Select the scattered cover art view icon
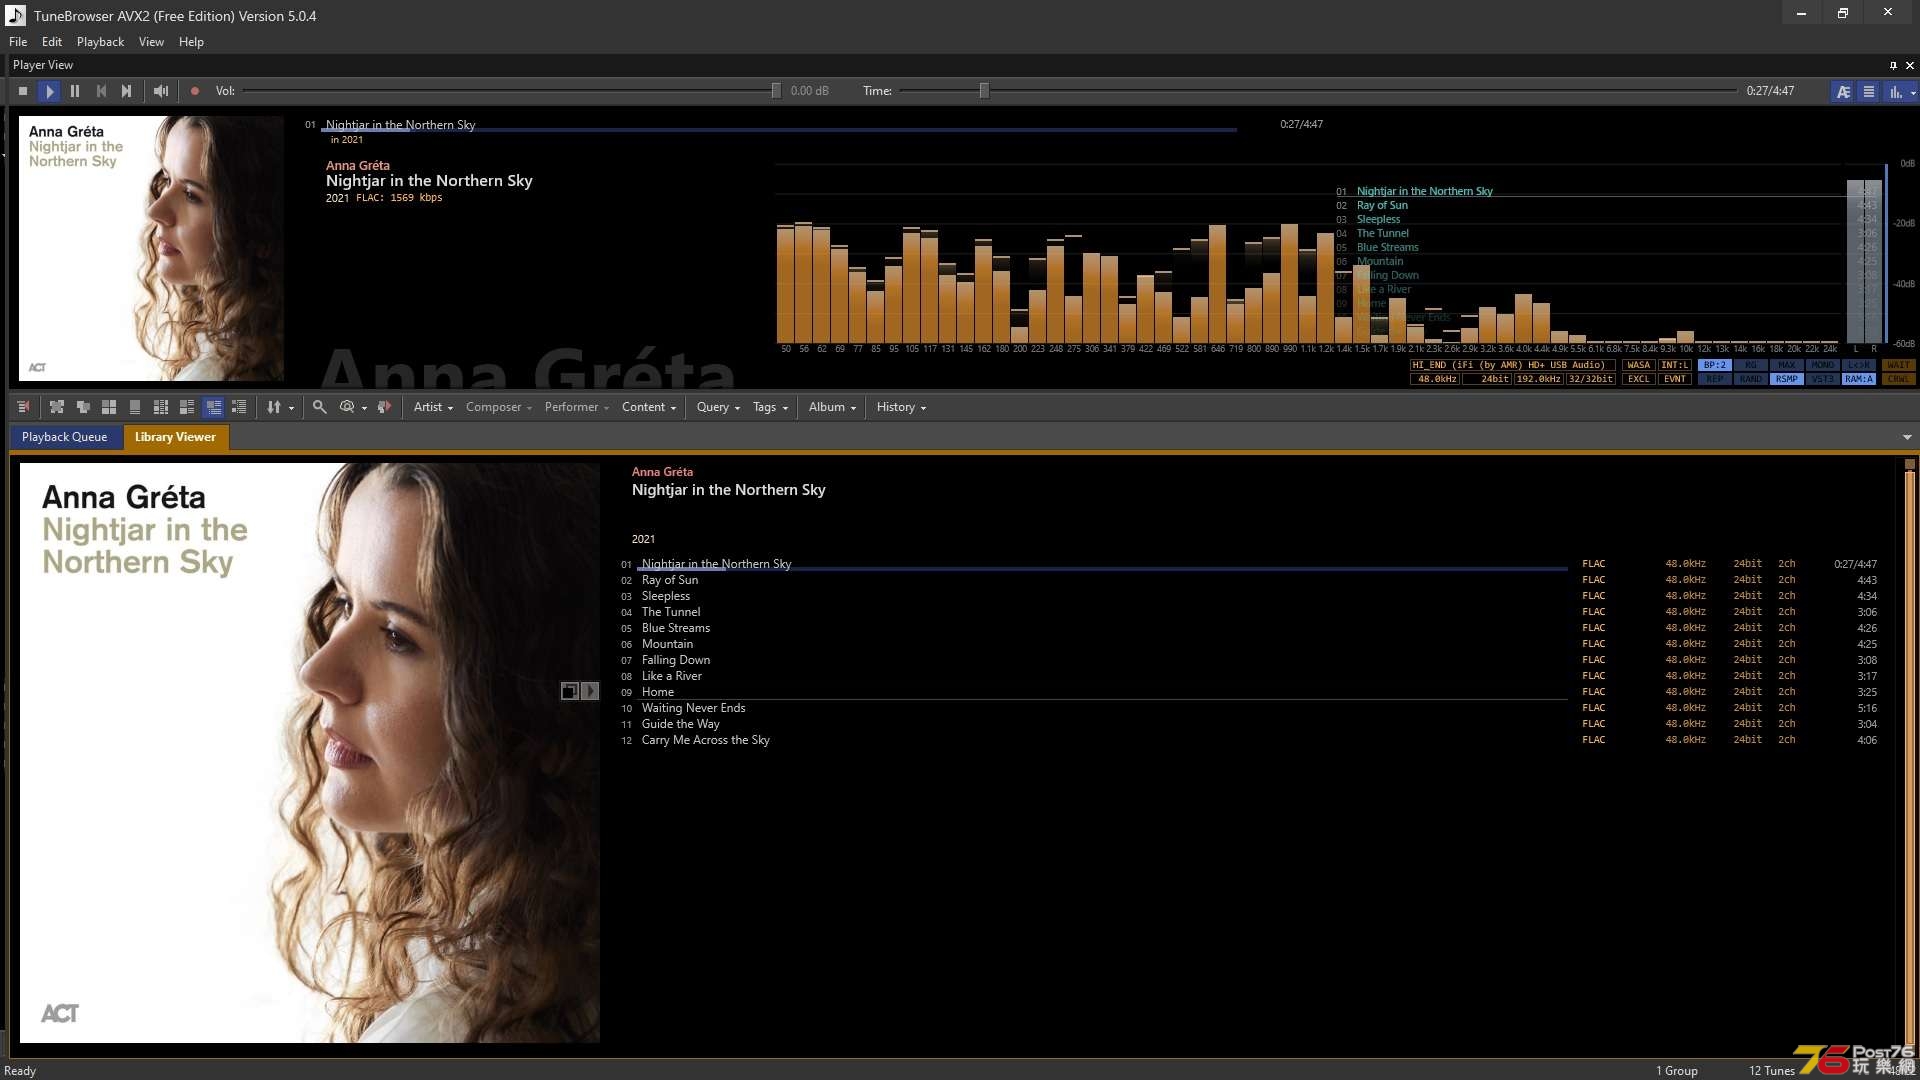Viewport: 1920px width, 1080px height. tap(57, 407)
